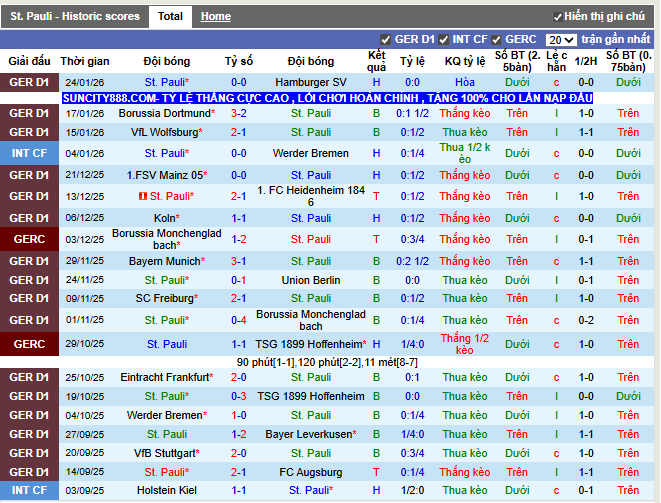The width and height of the screenshot is (661, 503).
Task: Click the Thua 1/2 kèo result on 04/01/26
Action: tap(465, 153)
